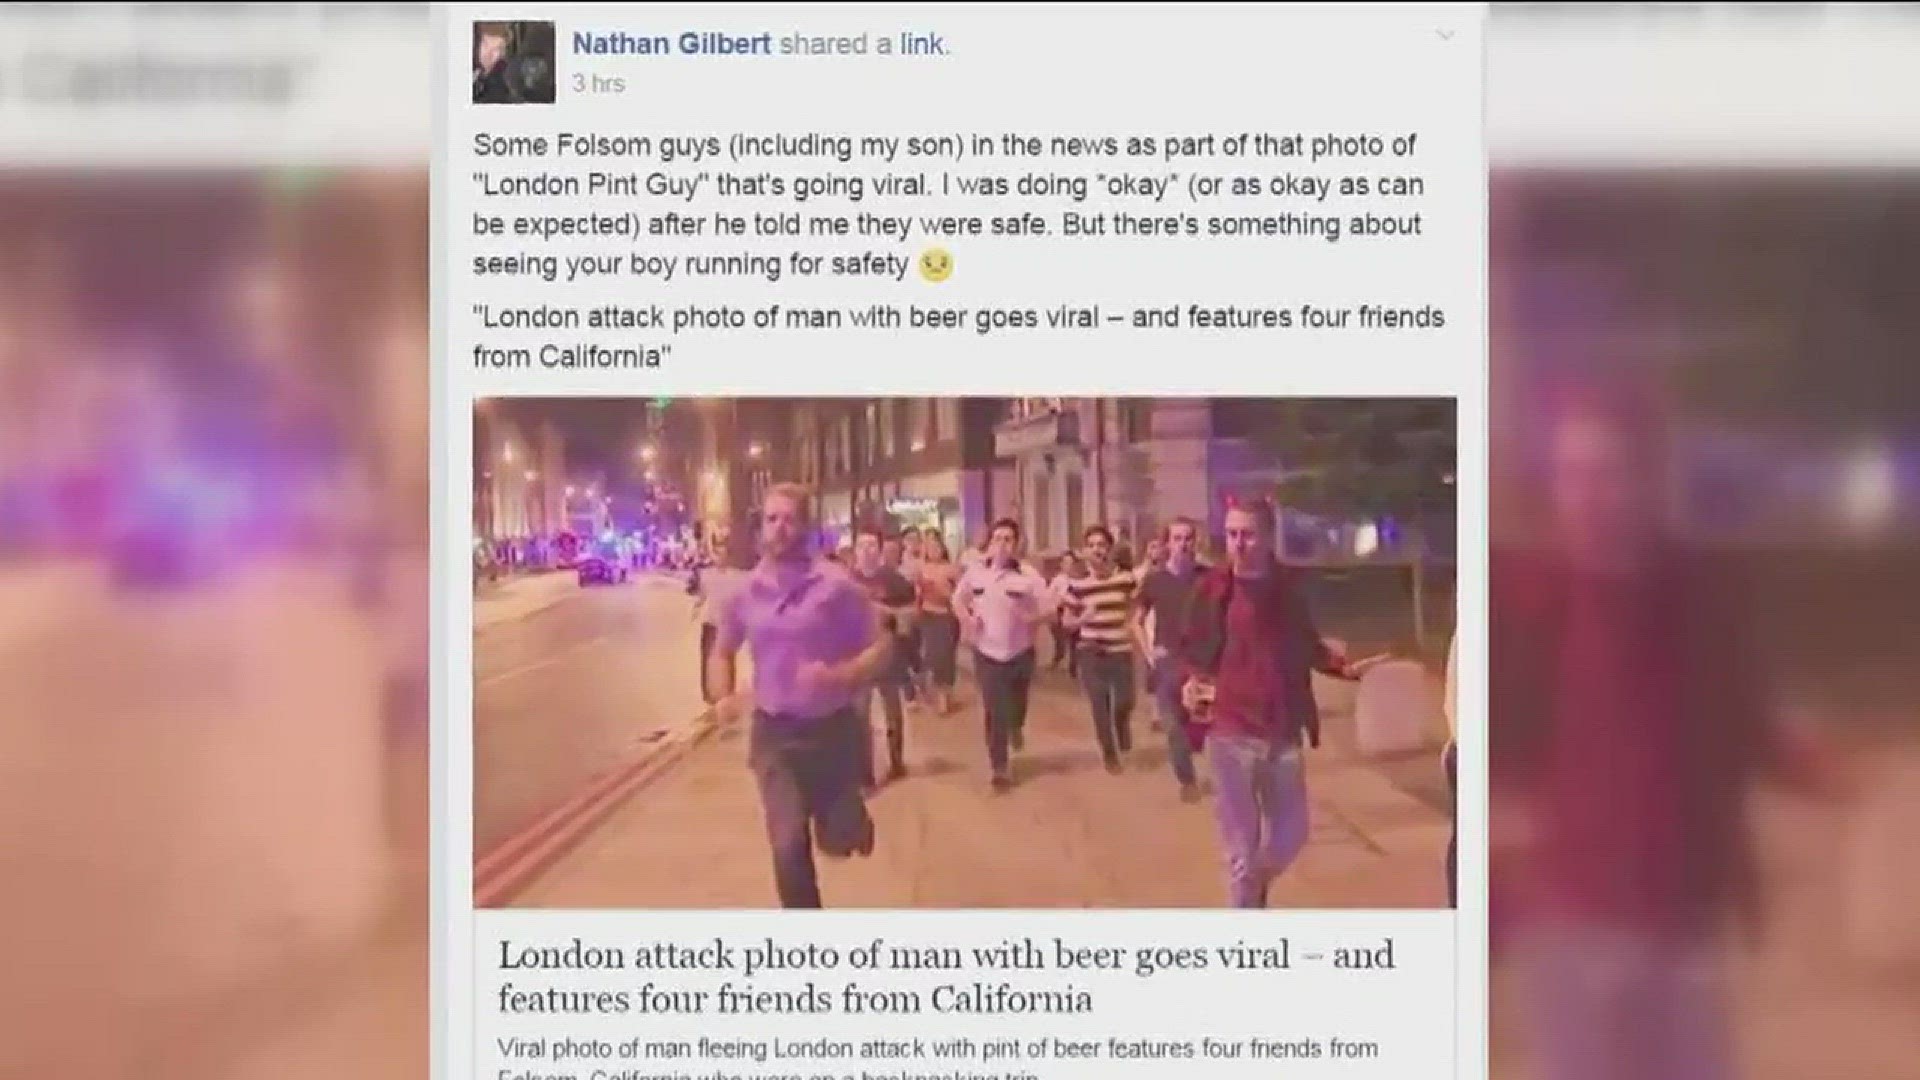The image size is (1920, 1080).
Task: Click the quoted 'London attack photo' text
Action: click(x=958, y=337)
